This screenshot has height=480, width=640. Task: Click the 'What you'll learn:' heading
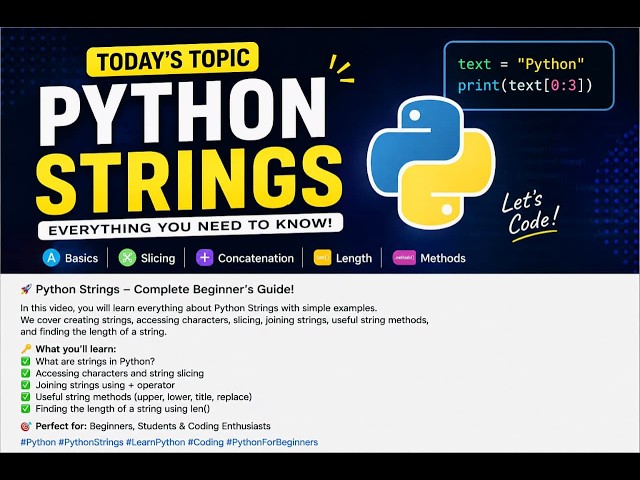tap(76, 349)
